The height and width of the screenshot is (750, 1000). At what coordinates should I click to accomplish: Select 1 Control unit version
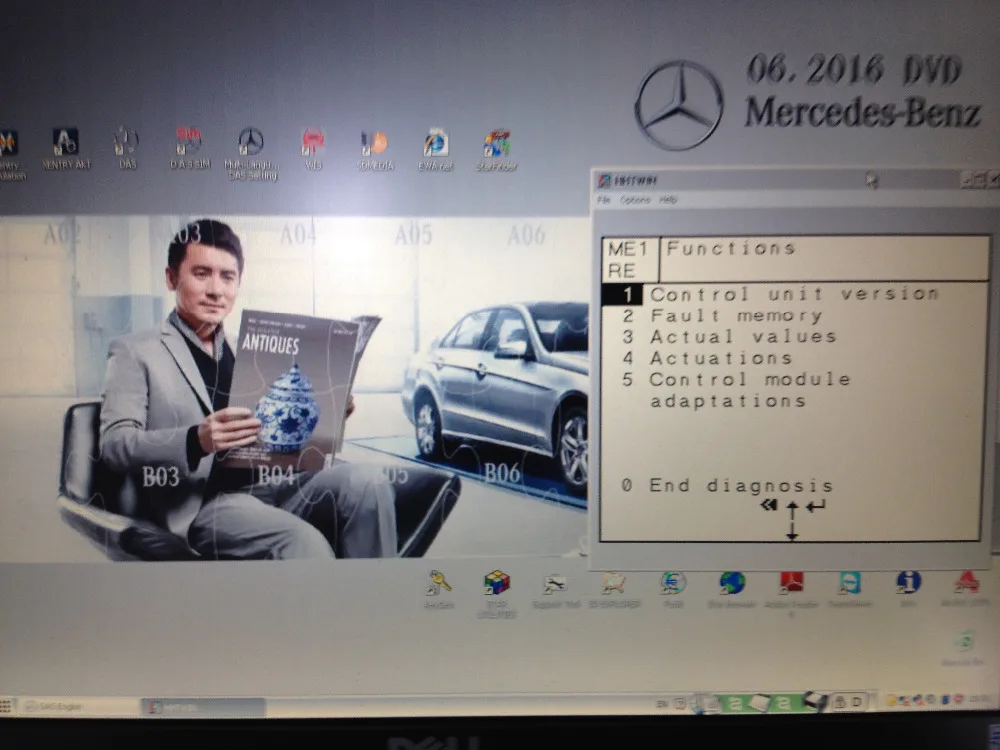[772, 294]
